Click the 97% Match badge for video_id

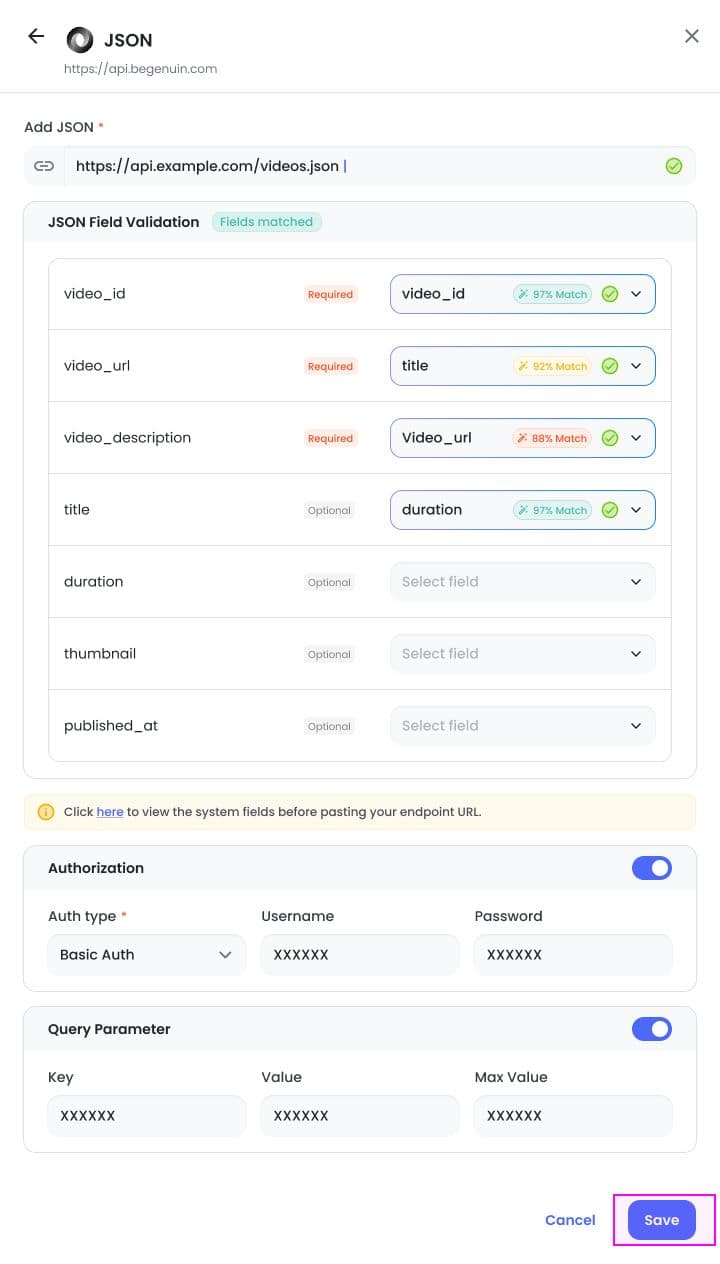552,294
